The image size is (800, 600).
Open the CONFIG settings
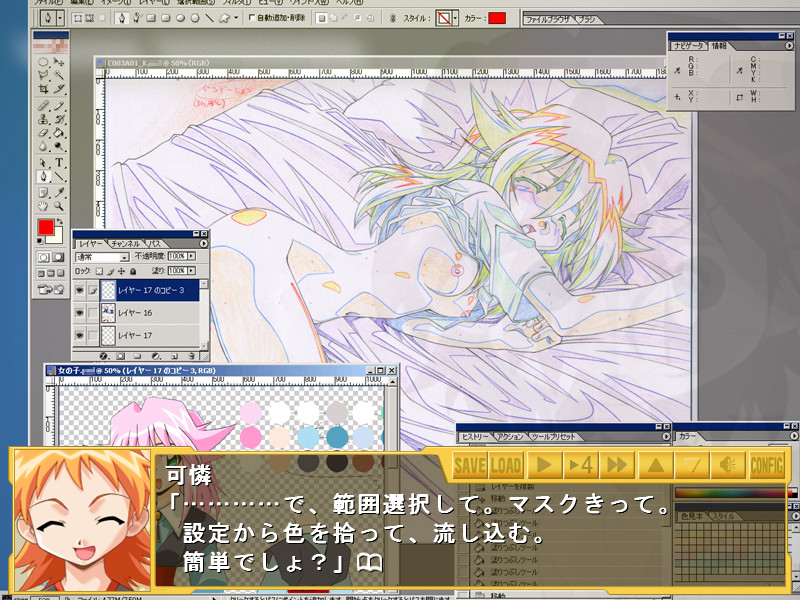click(x=767, y=465)
